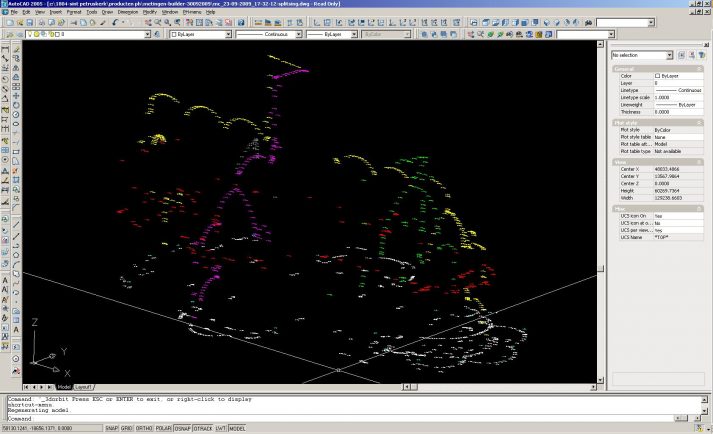
Task: Click the Help question-mark icon
Action: click(241, 22)
